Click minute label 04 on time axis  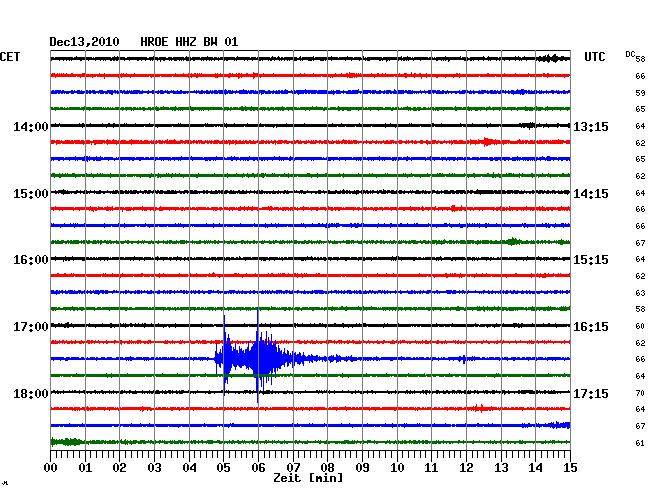tap(189, 467)
